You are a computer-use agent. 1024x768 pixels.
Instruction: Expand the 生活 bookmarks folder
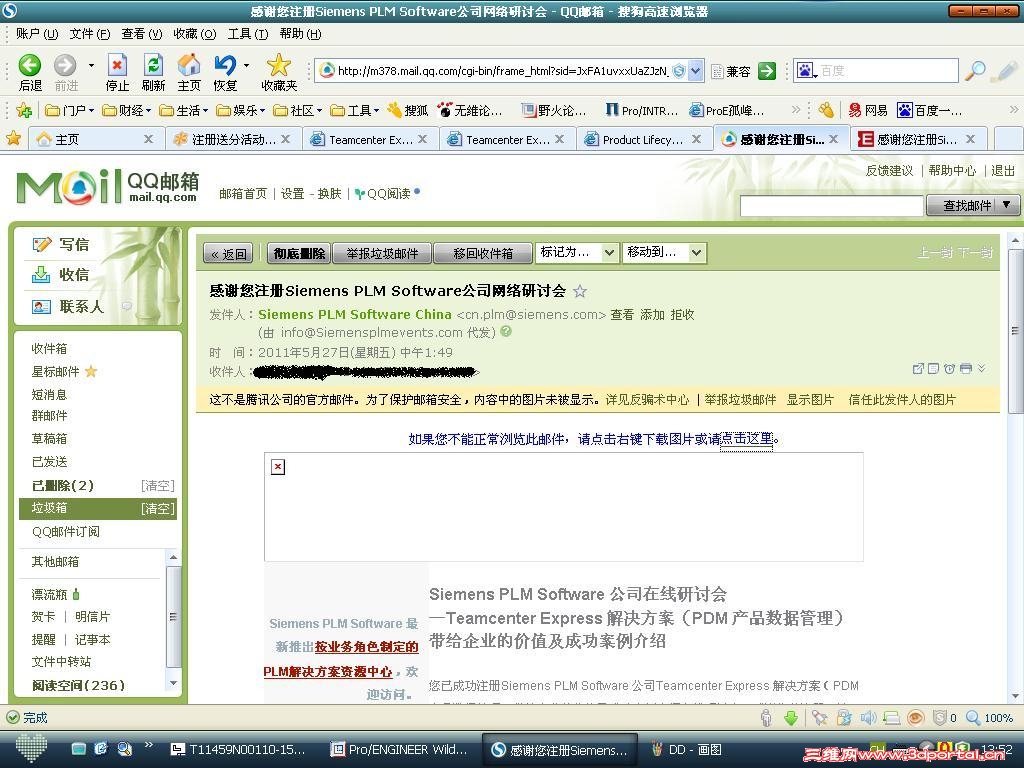coord(184,110)
